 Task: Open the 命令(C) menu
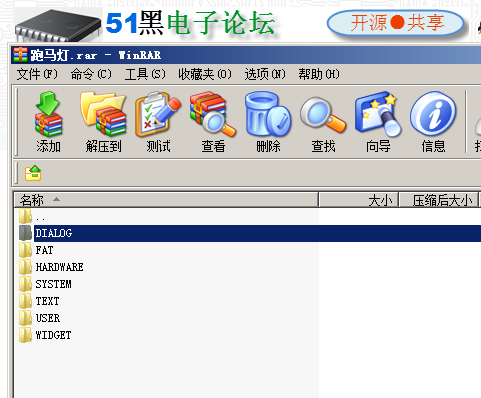click(91, 74)
